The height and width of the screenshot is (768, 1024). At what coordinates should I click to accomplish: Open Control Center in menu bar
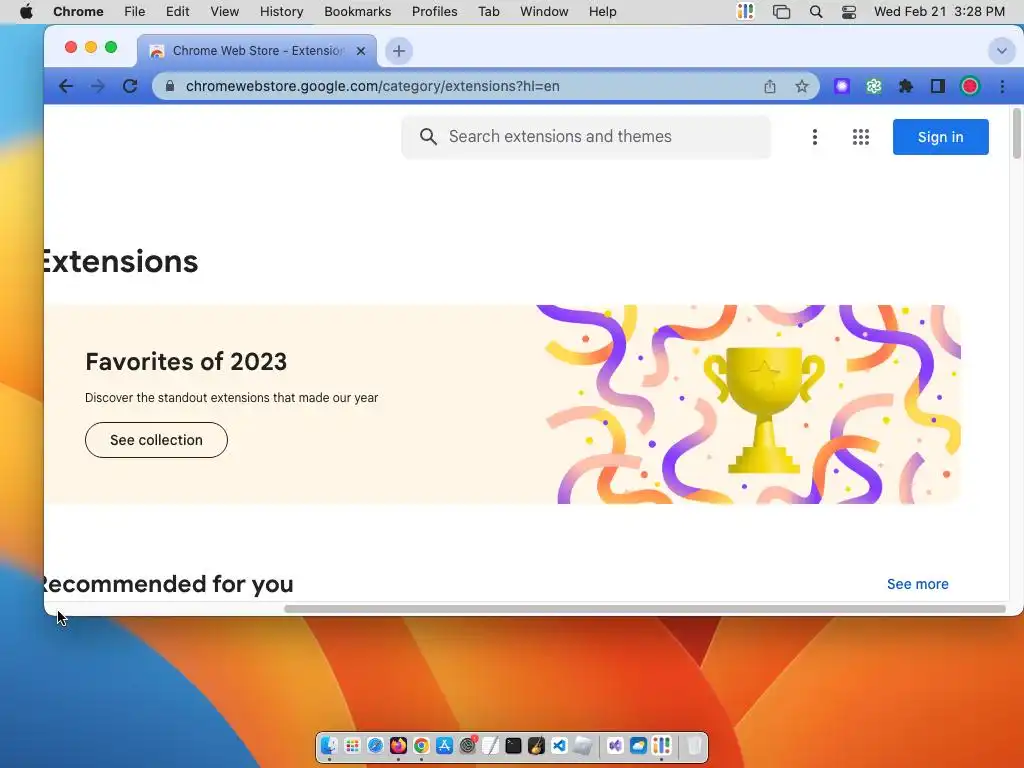(x=848, y=12)
